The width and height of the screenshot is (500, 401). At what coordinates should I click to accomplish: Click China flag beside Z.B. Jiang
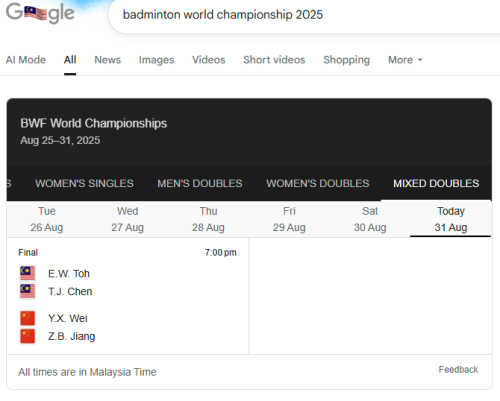tap(27, 336)
